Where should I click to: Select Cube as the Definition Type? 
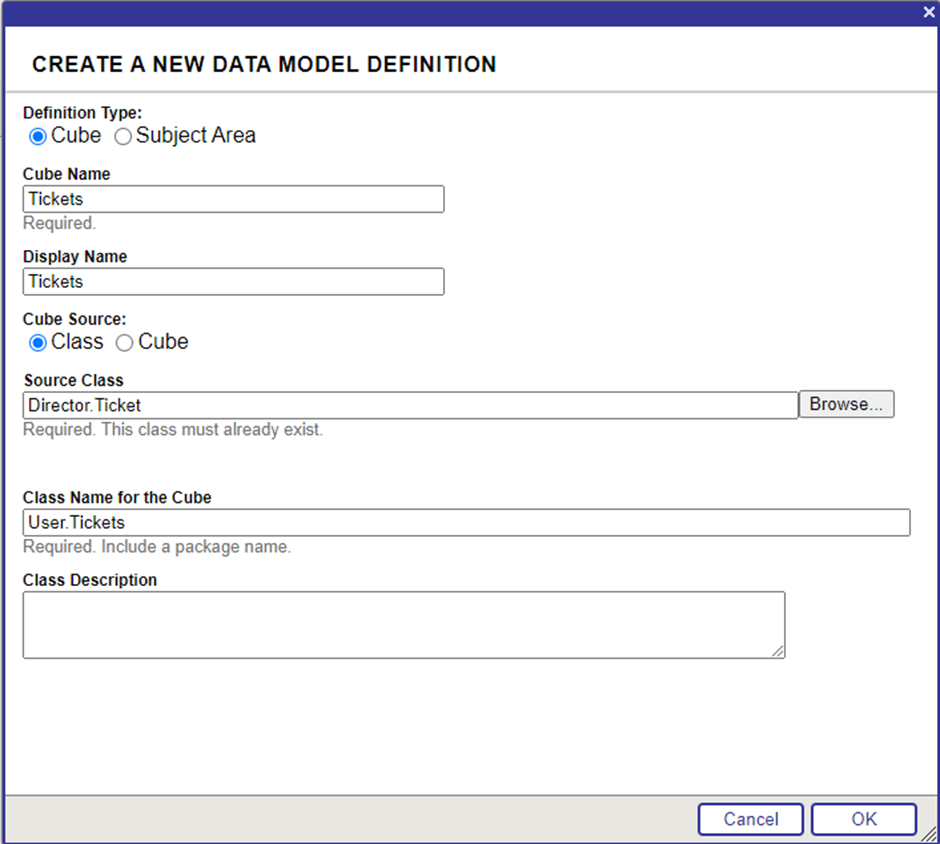click(x=38, y=136)
